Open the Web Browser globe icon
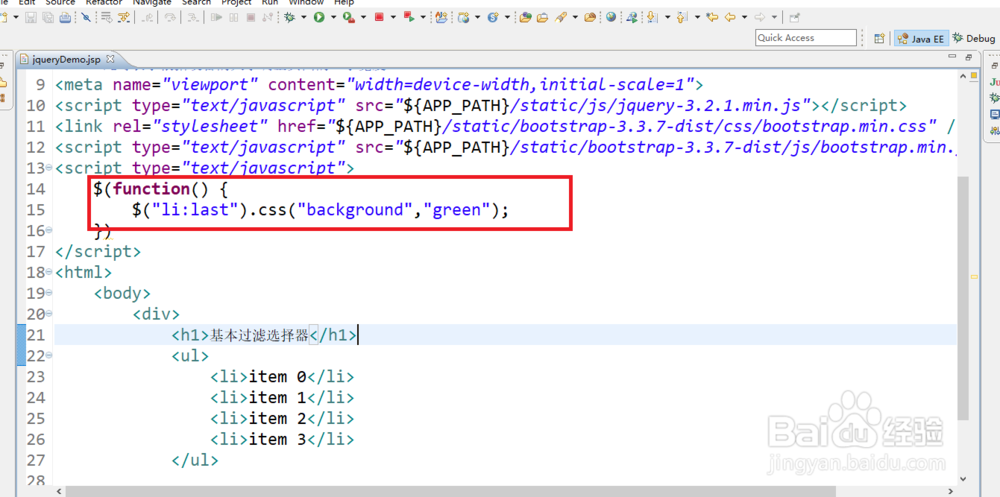Screen dimensions: 1000x497 tap(611, 17)
